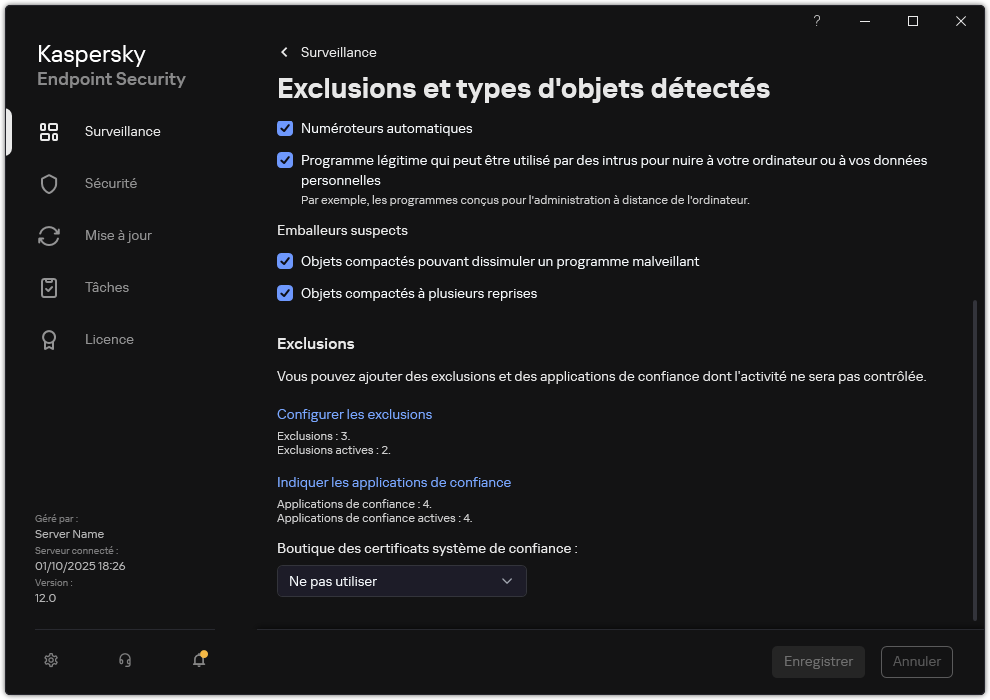990x700 pixels.
Task: Open the trusted certificate store dropdown
Action: 401,581
